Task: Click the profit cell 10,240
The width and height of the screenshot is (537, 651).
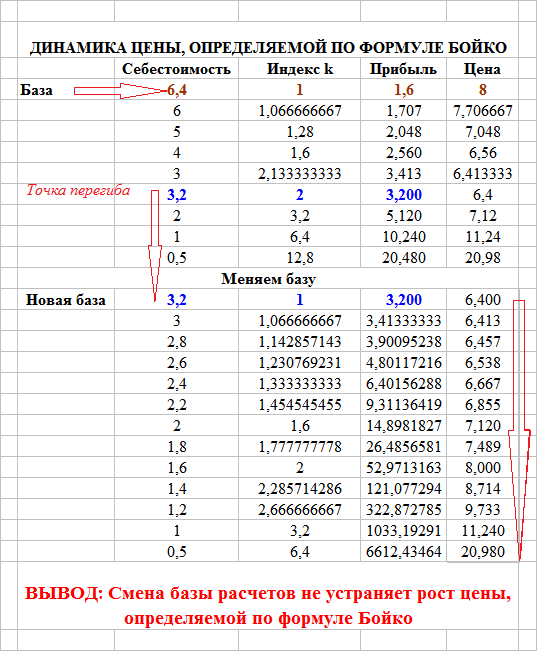Action: pyautogui.click(x=403, y=236)
